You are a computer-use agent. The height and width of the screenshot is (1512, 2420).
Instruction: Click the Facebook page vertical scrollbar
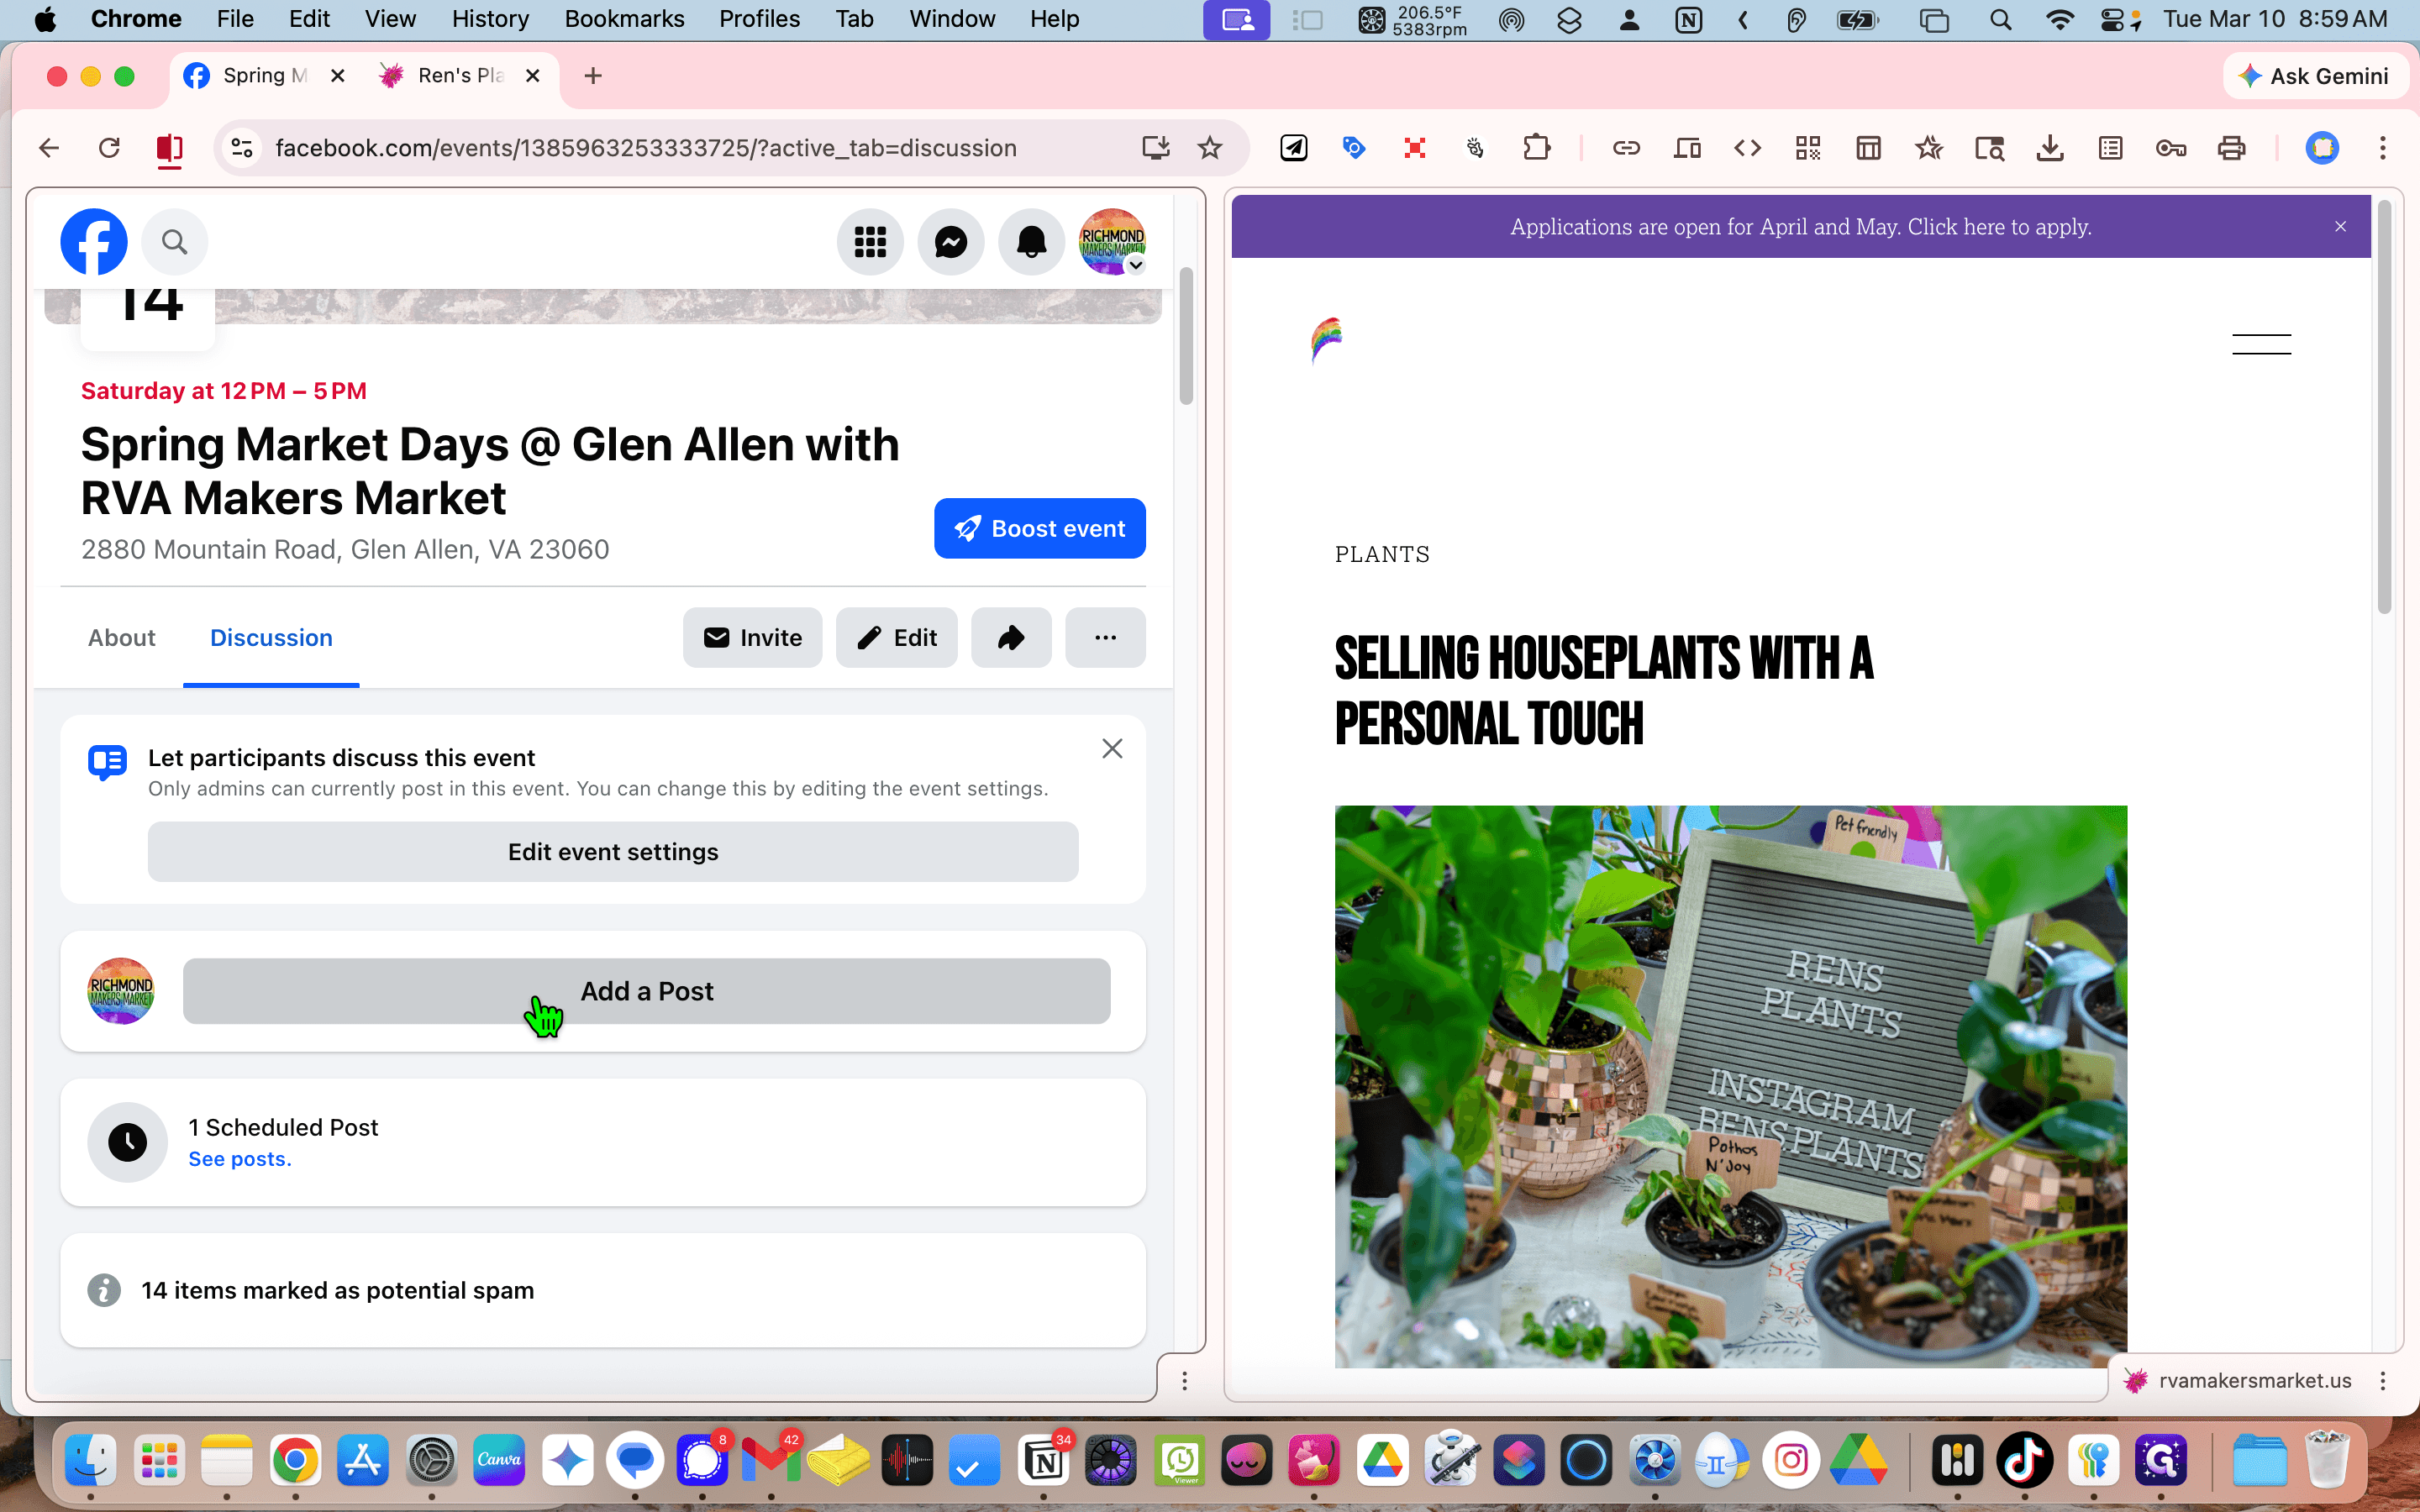tap(1186, 336)
